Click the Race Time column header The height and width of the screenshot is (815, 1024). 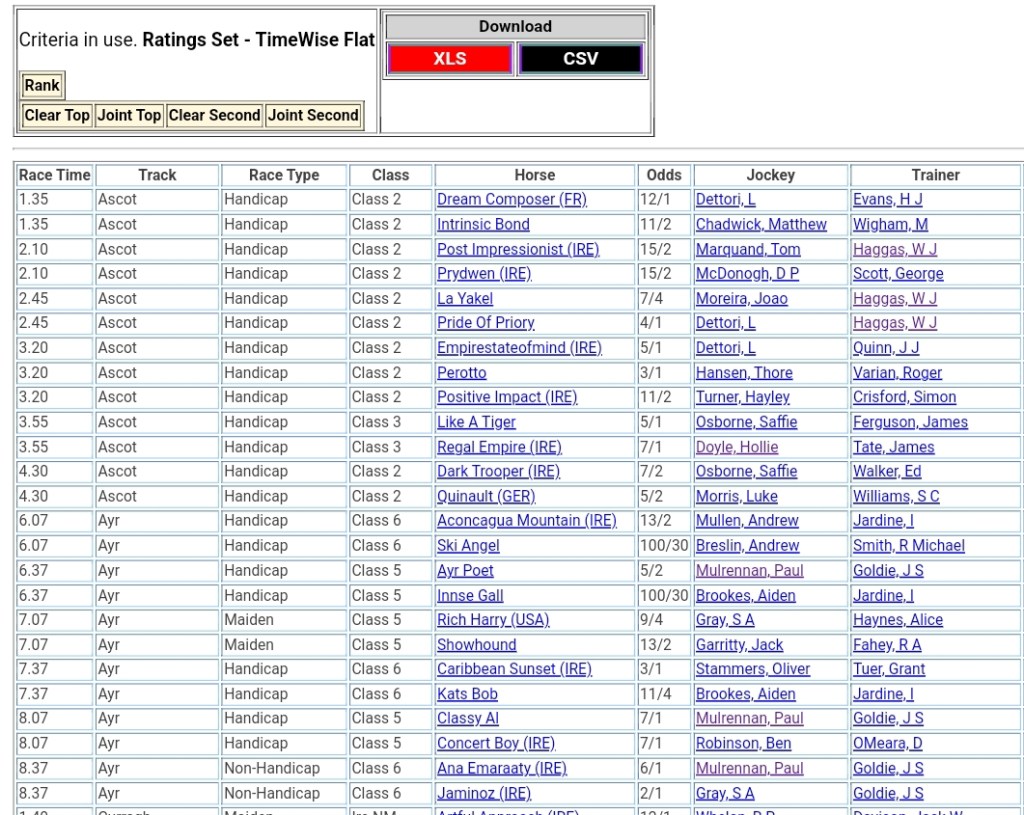(54, 175)
